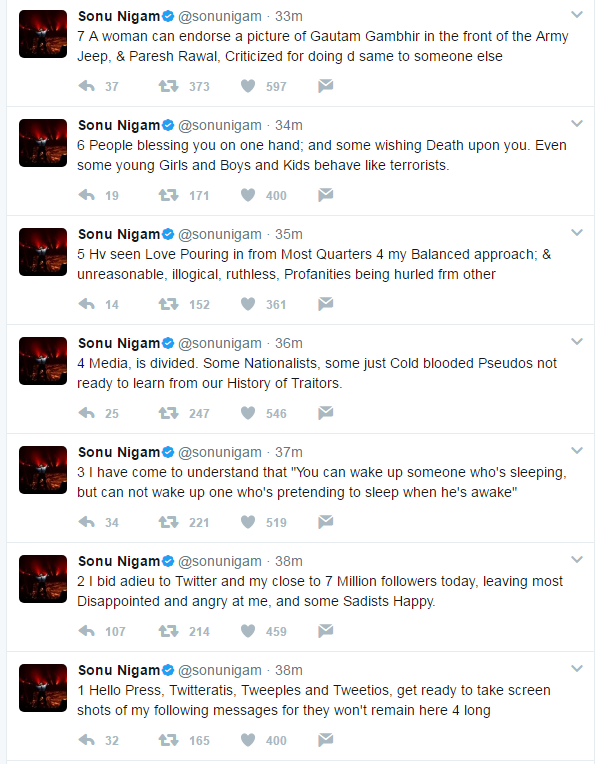
Task: Reply to the bid adieu tweet
Action: (87, 631)
